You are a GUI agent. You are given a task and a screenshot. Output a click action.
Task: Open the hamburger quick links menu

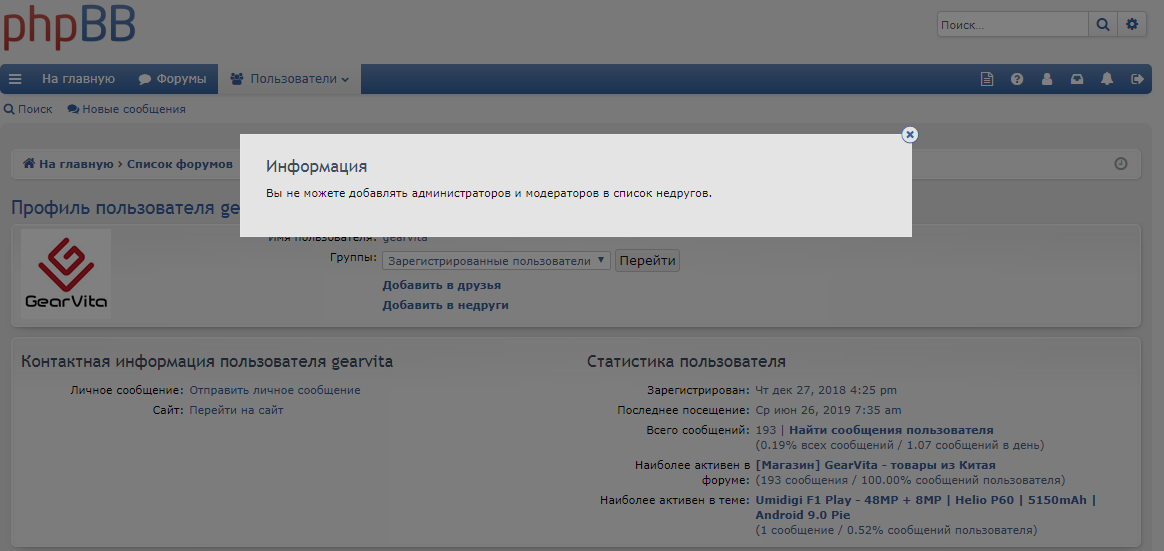click(15, 79)
